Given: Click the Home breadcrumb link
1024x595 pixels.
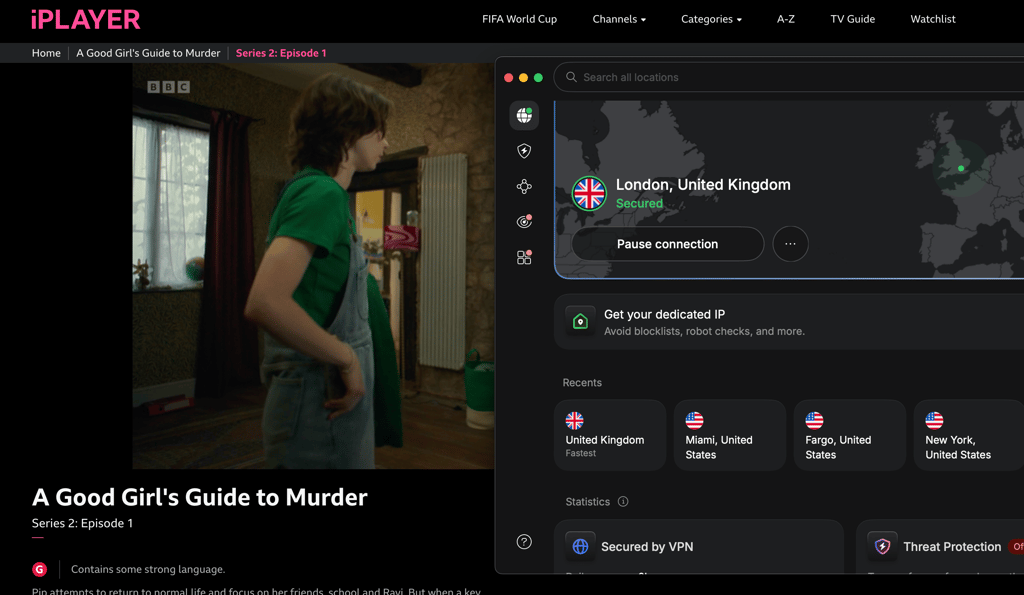Looking at the screenshot, I should pos(46,53).
